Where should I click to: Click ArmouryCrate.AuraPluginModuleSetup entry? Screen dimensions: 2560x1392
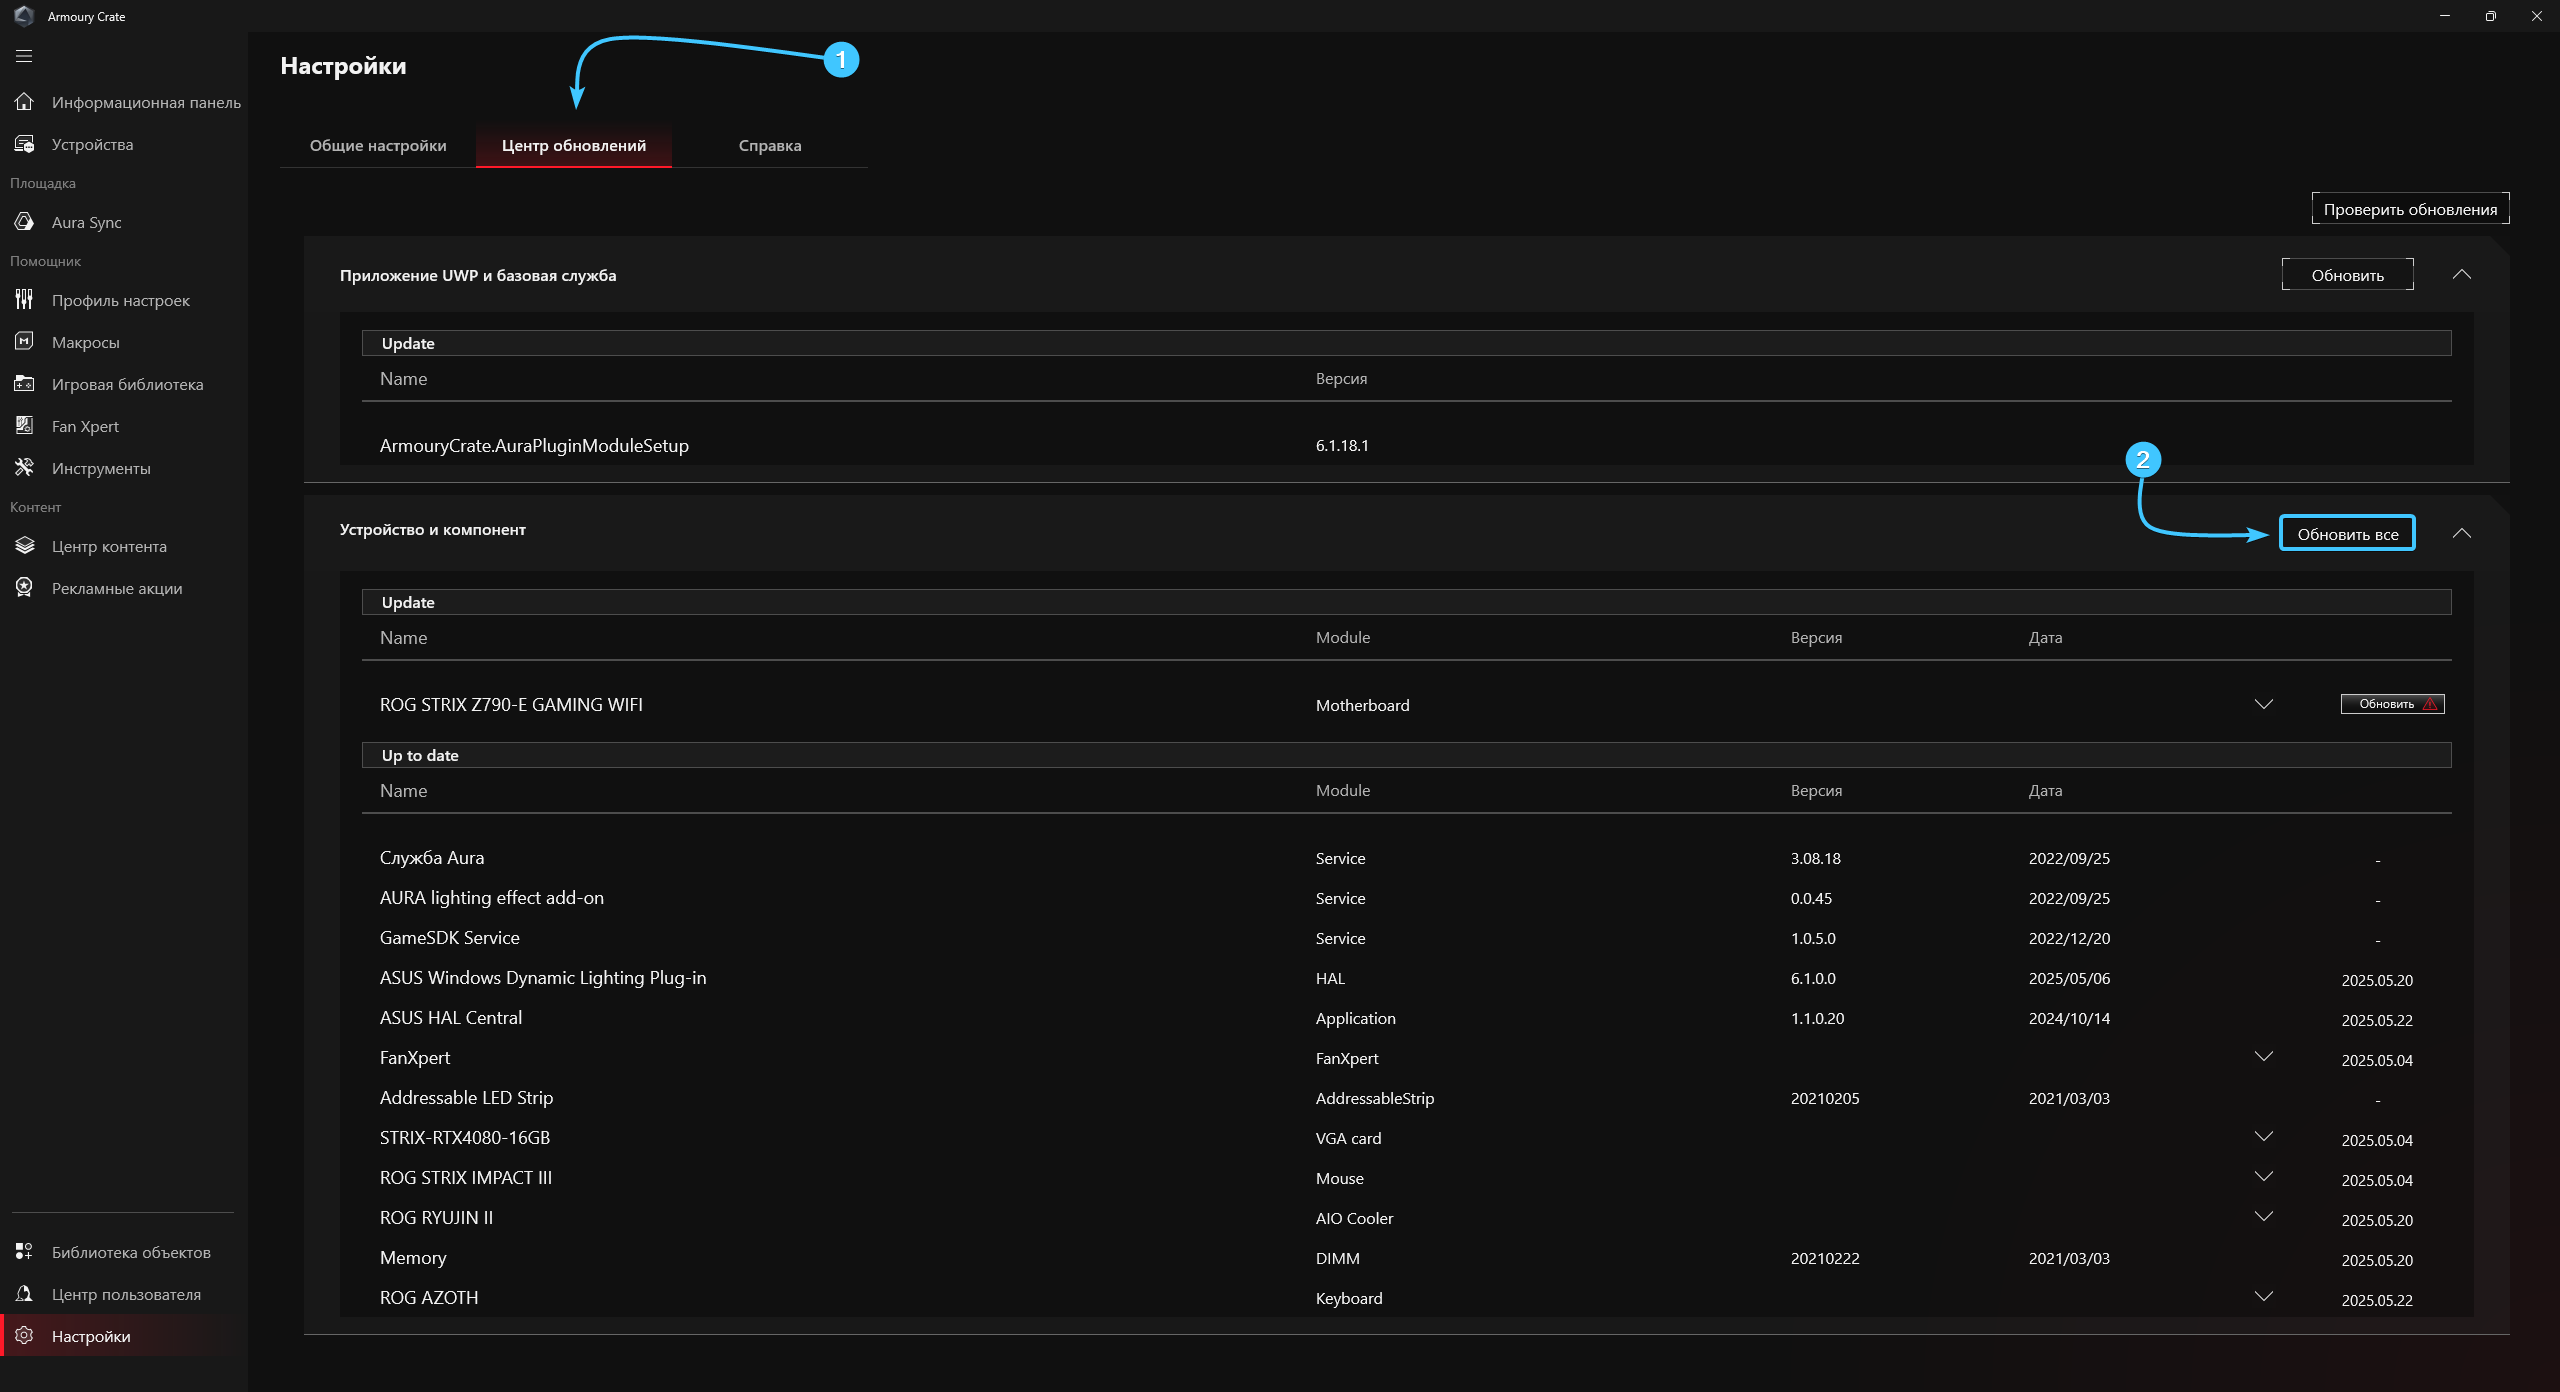[x=534, y=446]
